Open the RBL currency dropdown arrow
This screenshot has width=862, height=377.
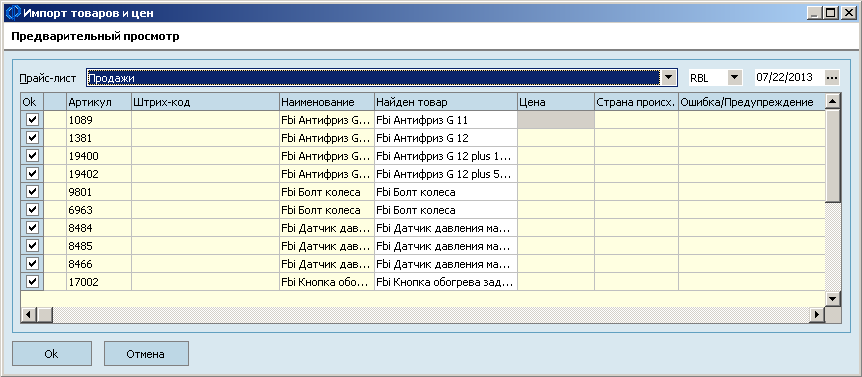tap(735, 78)
